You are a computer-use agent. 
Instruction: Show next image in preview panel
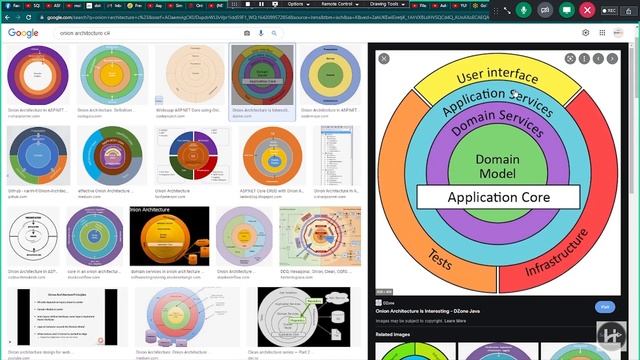pyautogui.click(x=612, y=59)
